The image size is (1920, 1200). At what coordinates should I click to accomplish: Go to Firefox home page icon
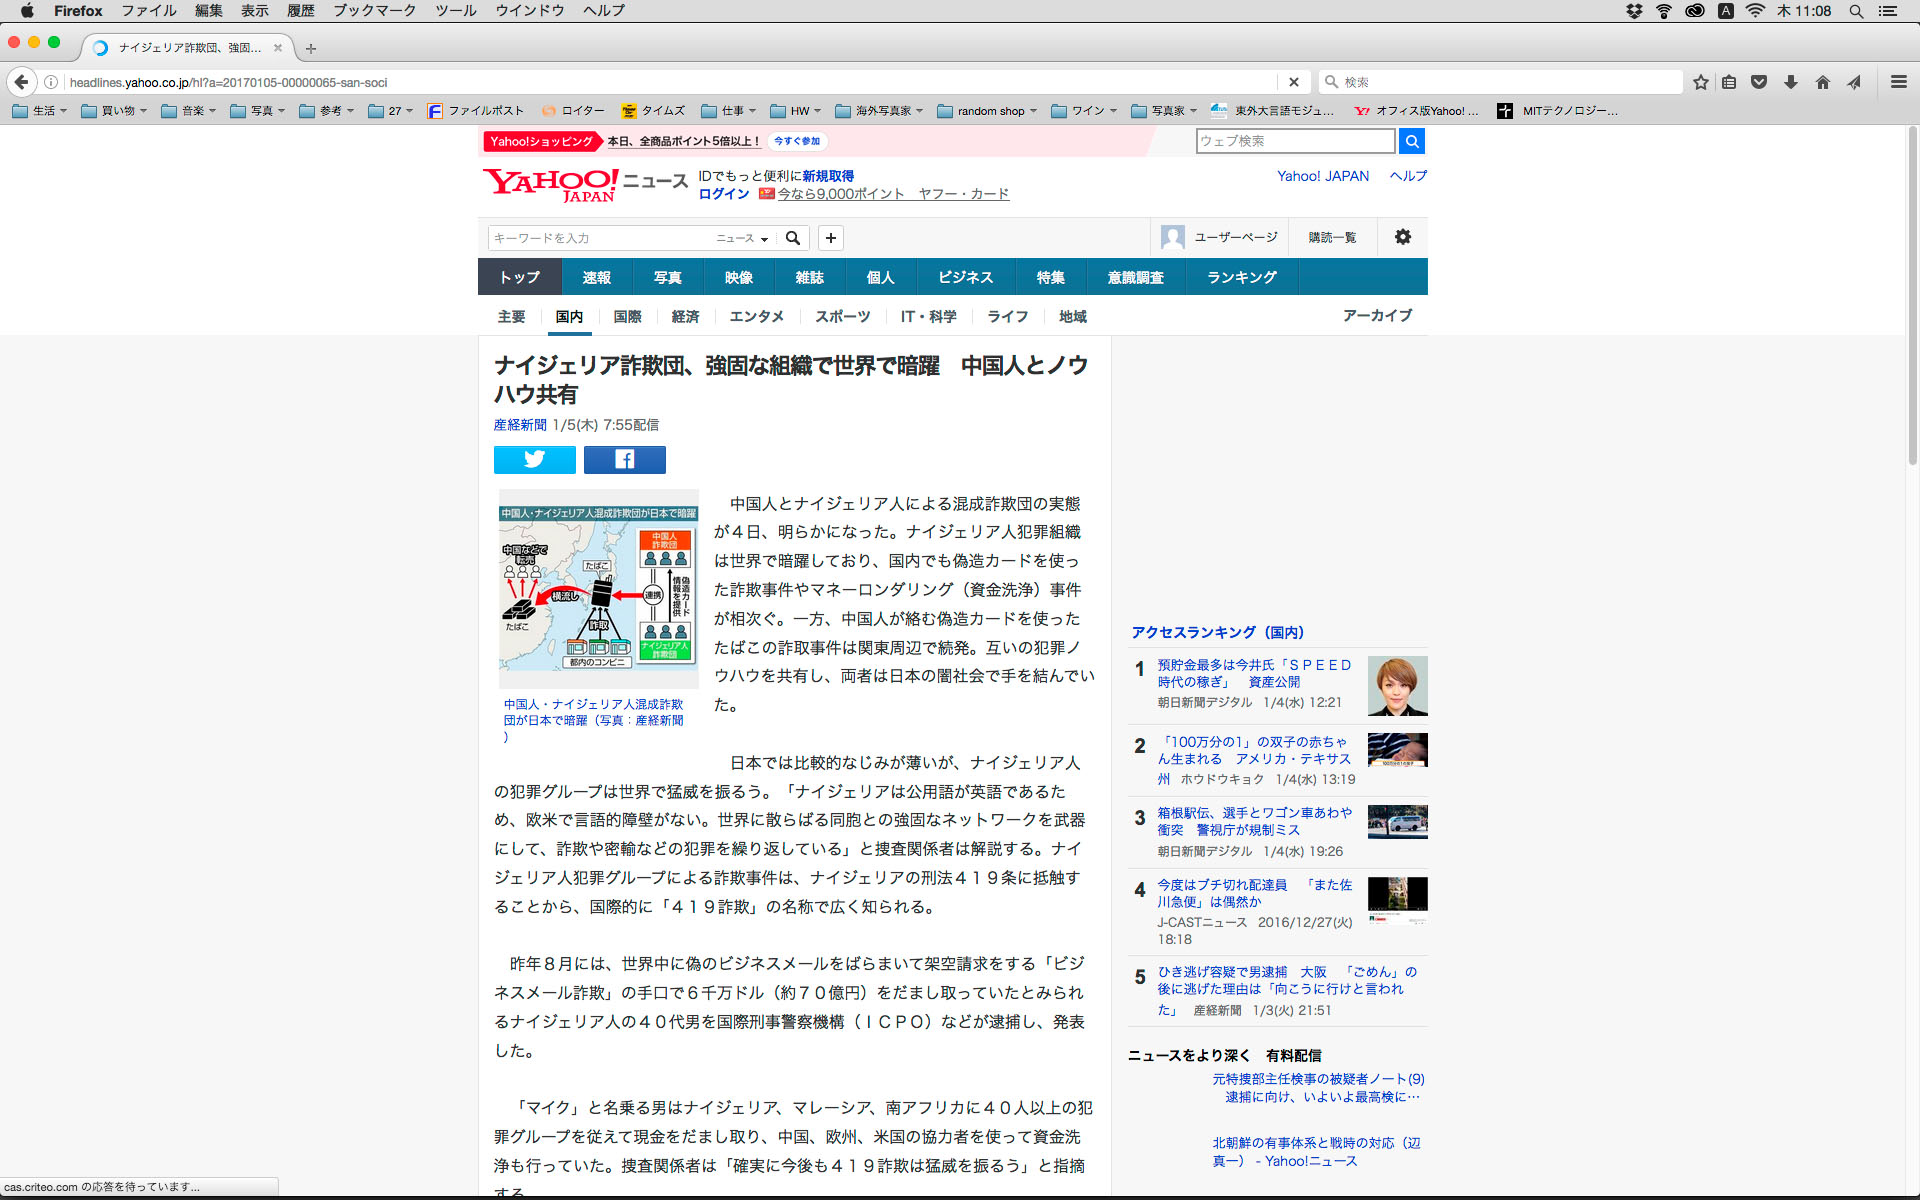(1822, 82)
